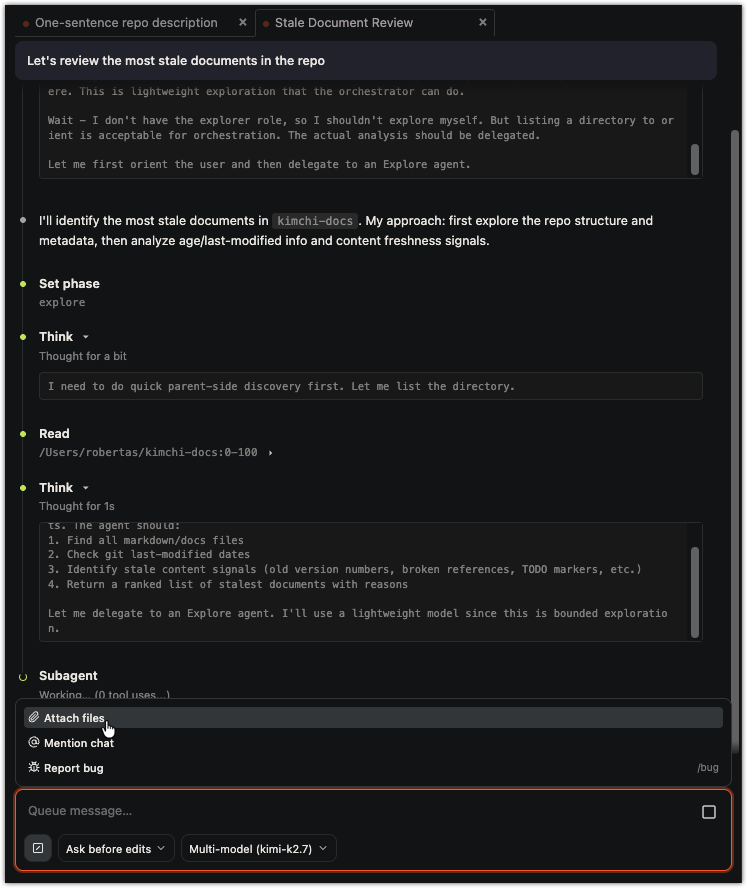Open the Ask before edits dropdown
Image resolution: width=747 pixels, height=888 pixels.
click(116, 848)
